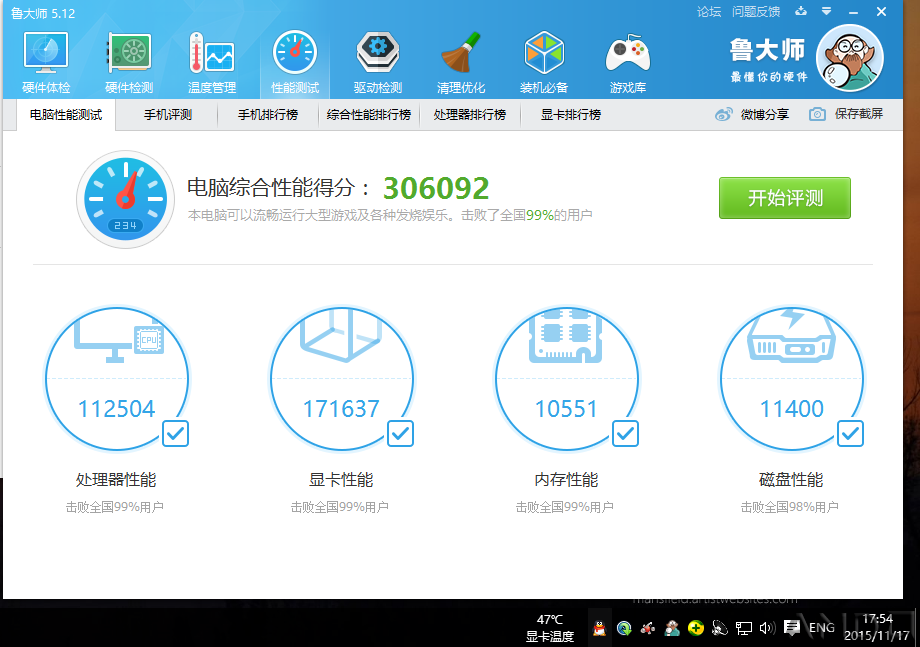Screen dimensions: 920x647
Task: Click the 磁盘性能 label
Action: click(792, 480)
